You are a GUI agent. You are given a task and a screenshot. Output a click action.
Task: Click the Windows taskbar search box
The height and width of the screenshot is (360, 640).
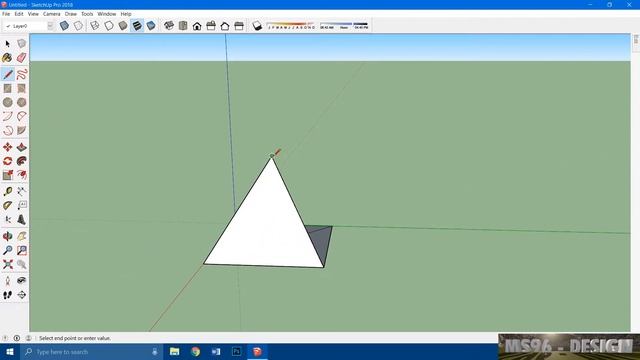click(91, 351)
